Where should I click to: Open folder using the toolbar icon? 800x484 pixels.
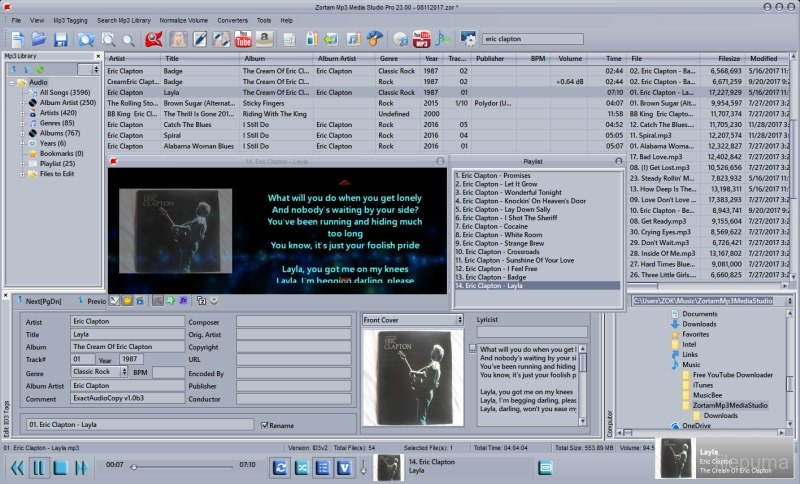click(x=39, y=39)
